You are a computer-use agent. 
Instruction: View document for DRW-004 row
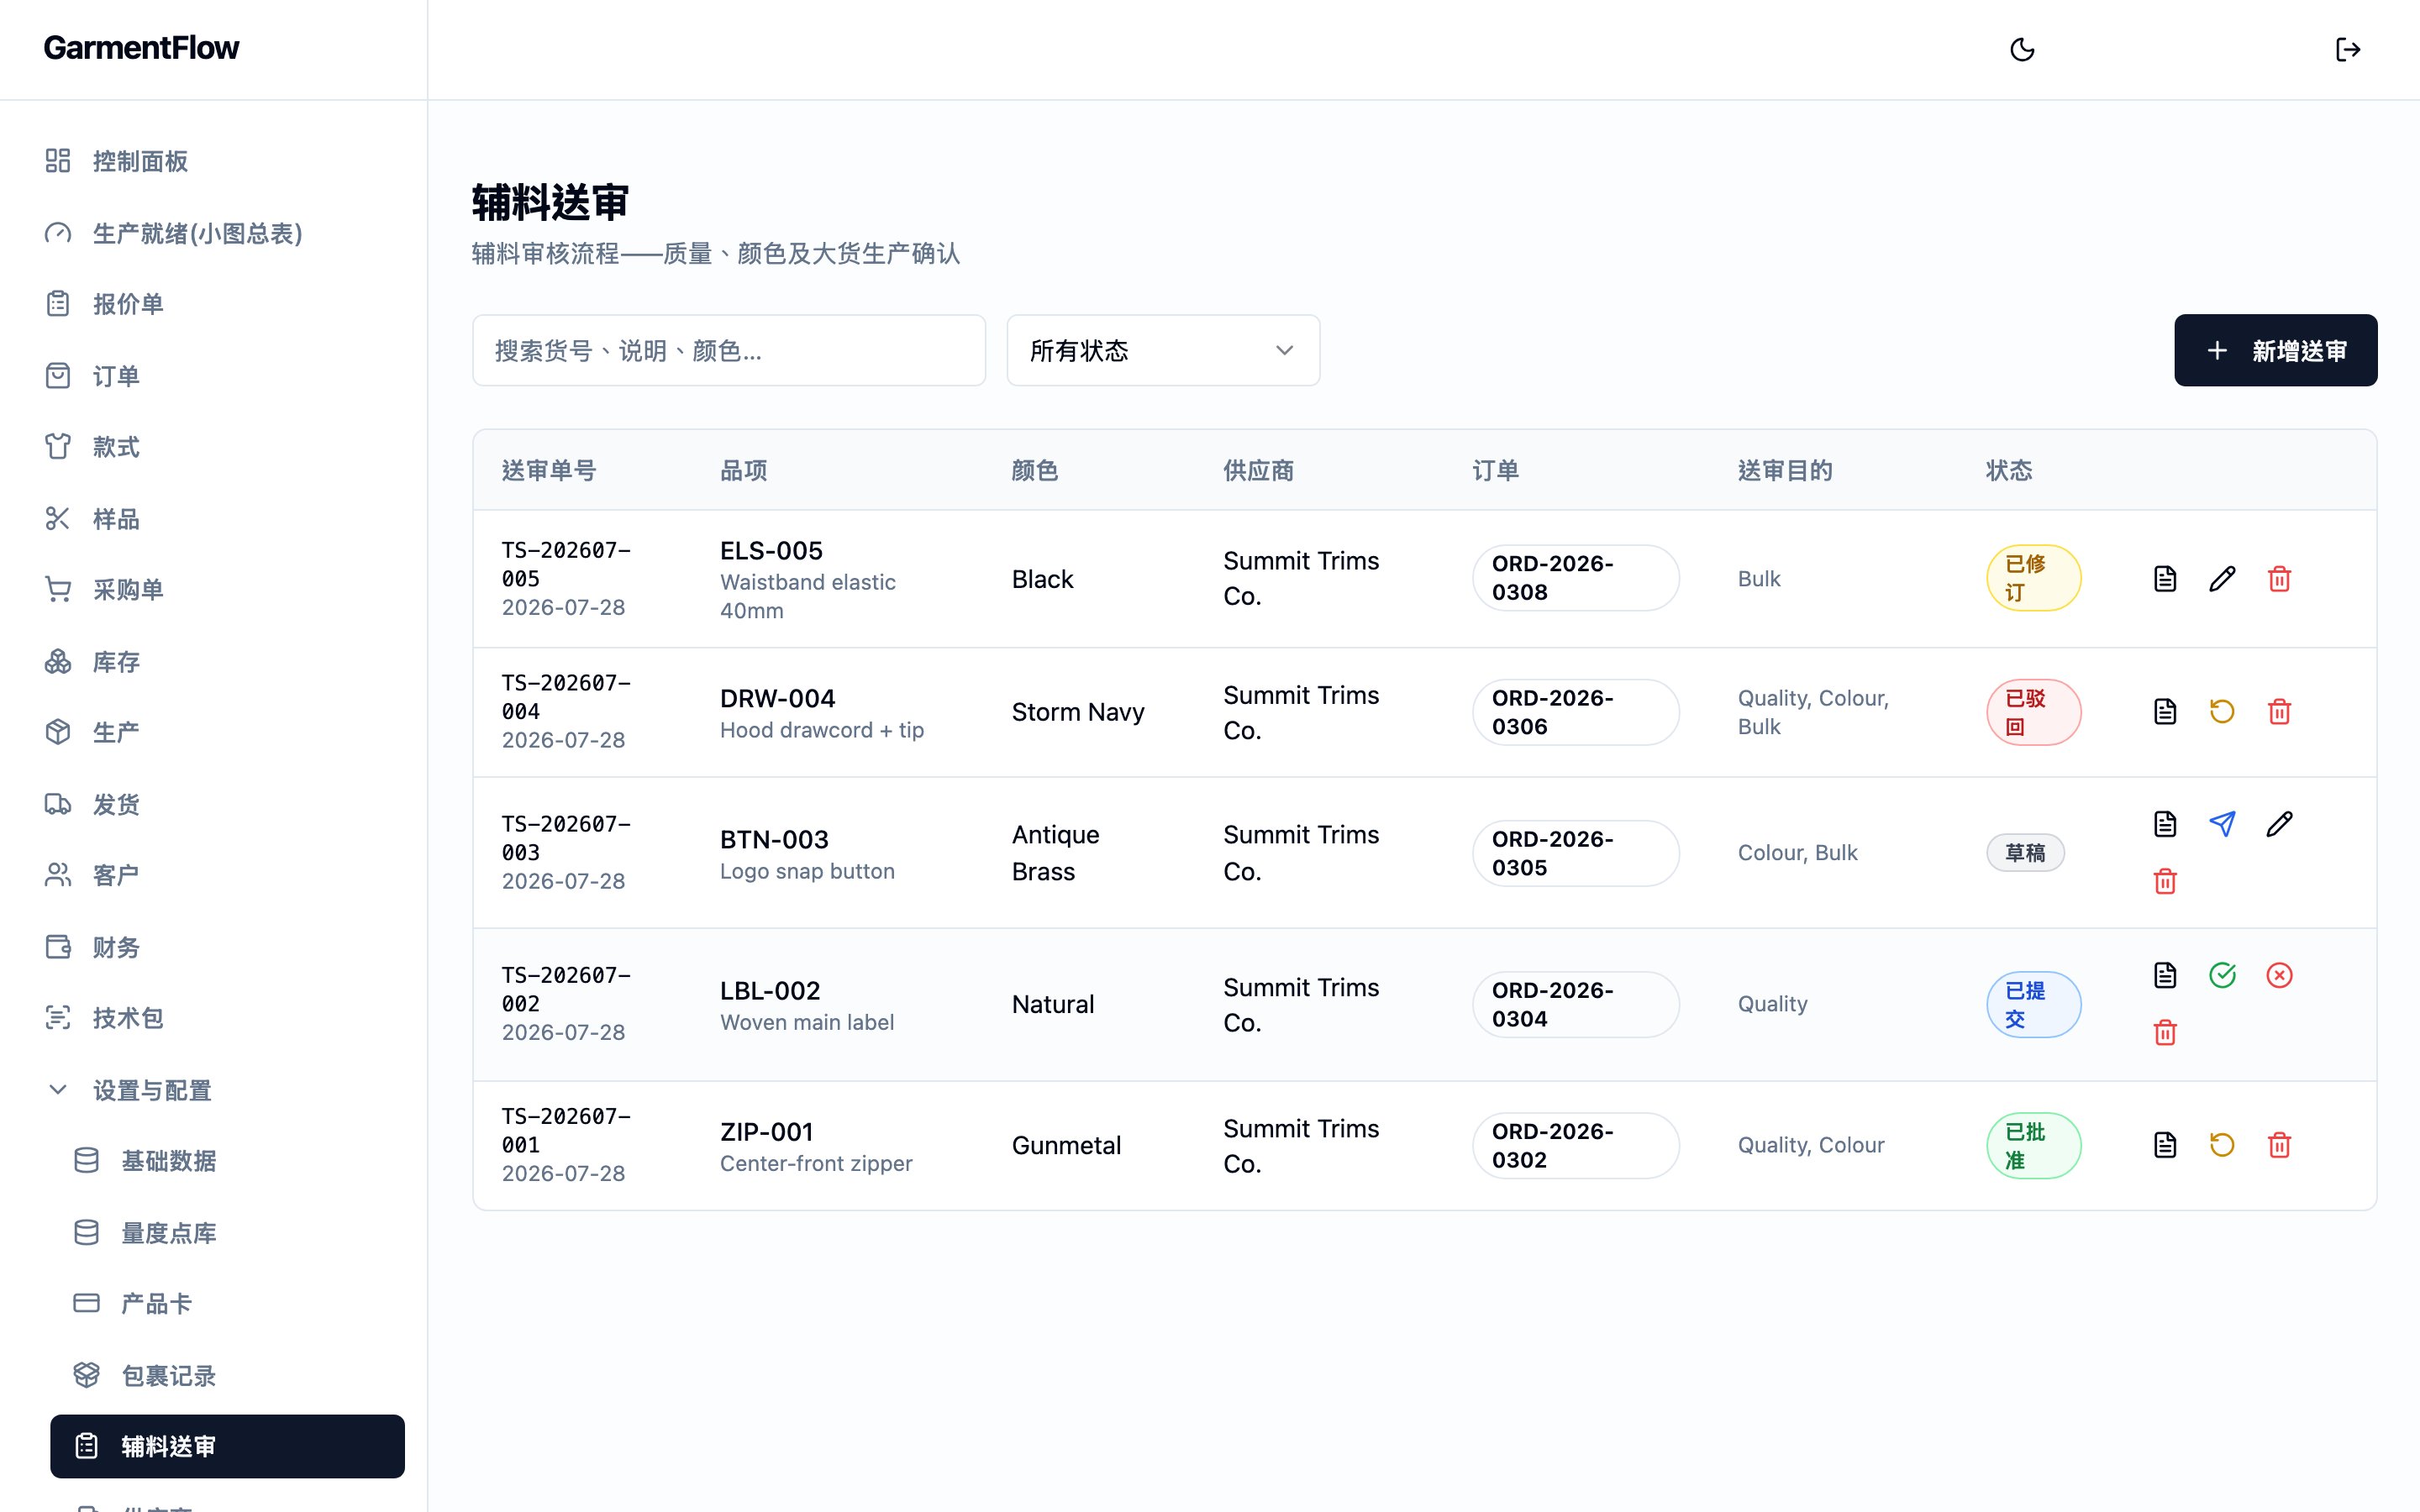click(2165, 712)
